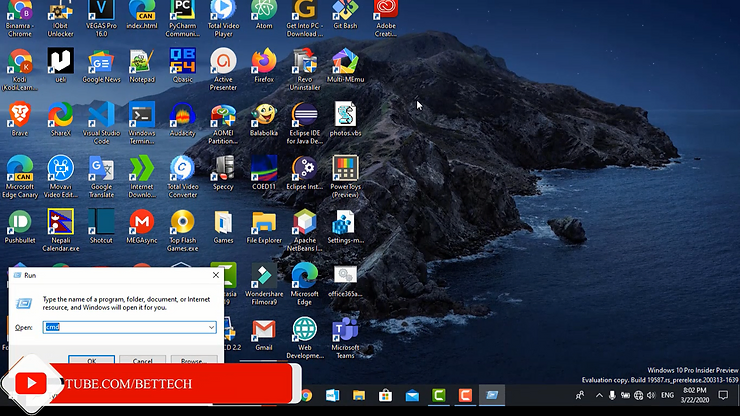The width and height of the screenshot is (740, 416).
Task: Open Nepali Calendar.exe desktop icon
Action: (60, 230)
